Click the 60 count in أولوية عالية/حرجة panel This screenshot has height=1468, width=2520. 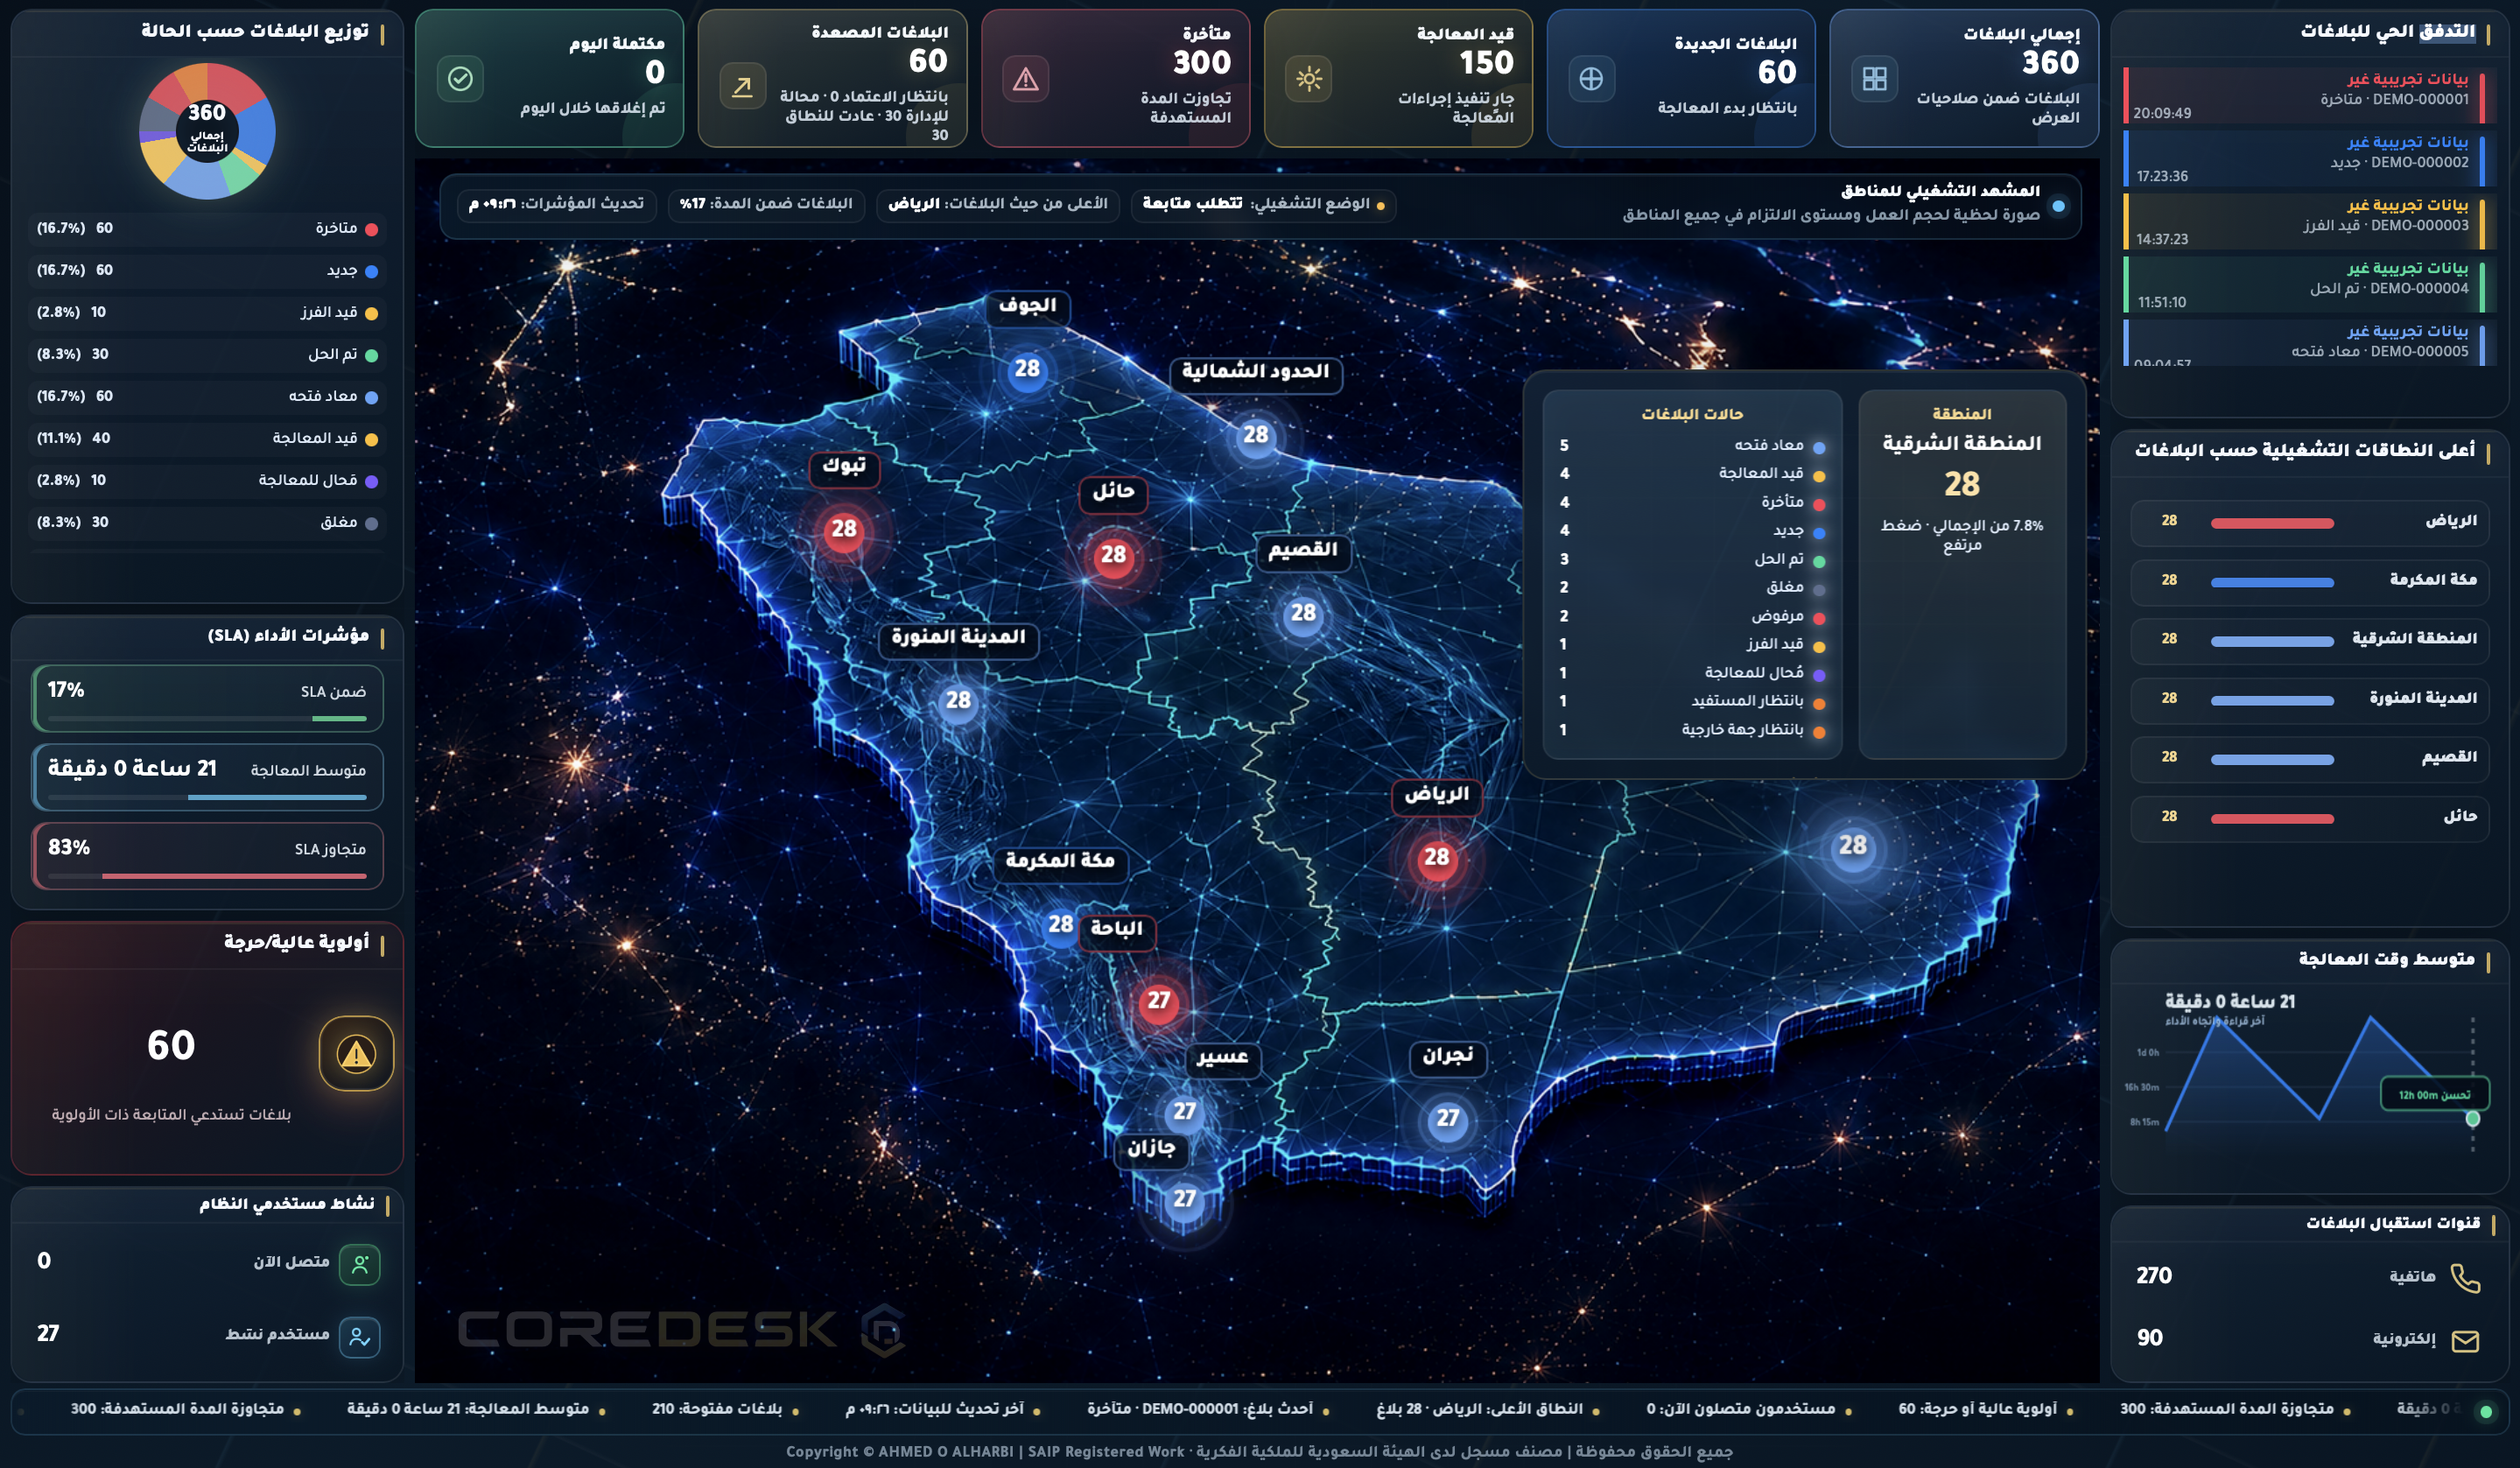pos(171,1046)
